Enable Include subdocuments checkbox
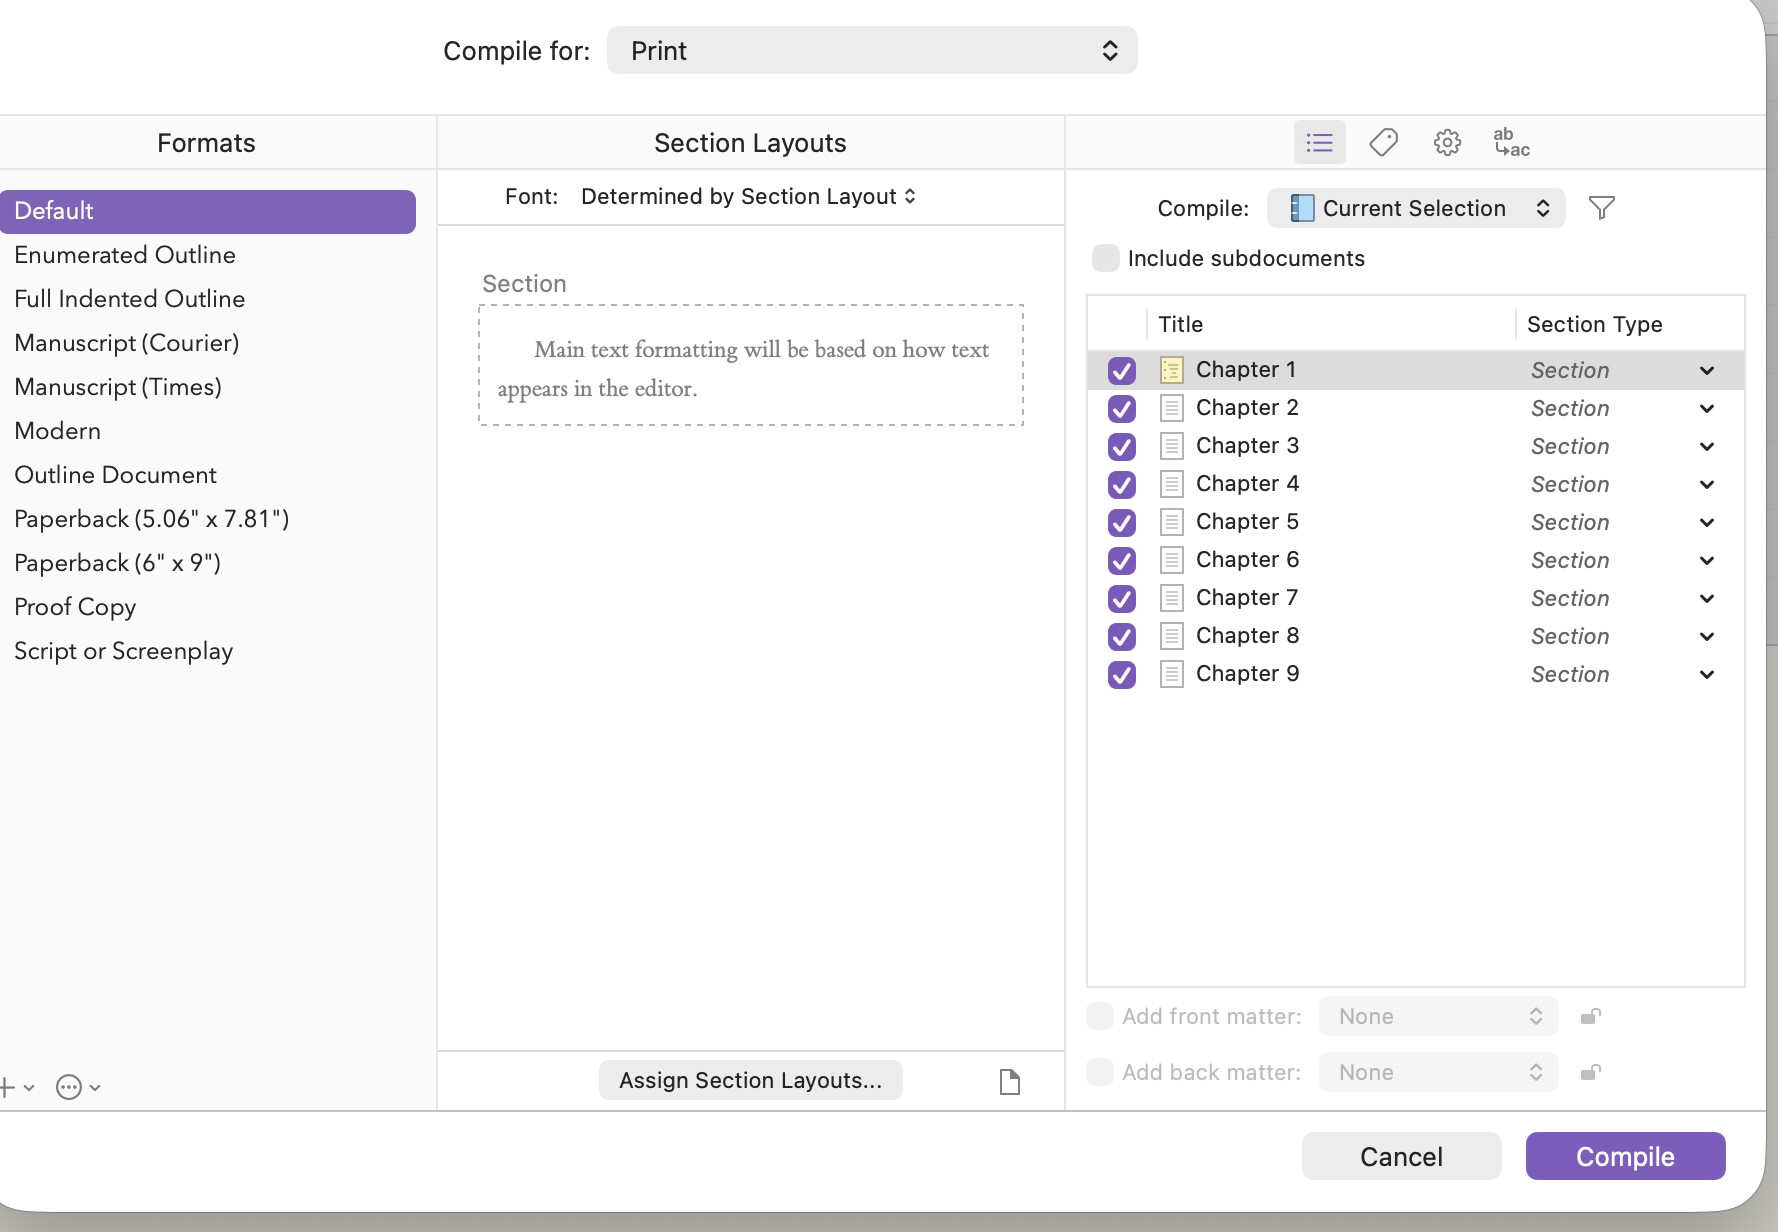Image resolution: width=1778 pixels, height=1232 pixels. point(1106,258)
